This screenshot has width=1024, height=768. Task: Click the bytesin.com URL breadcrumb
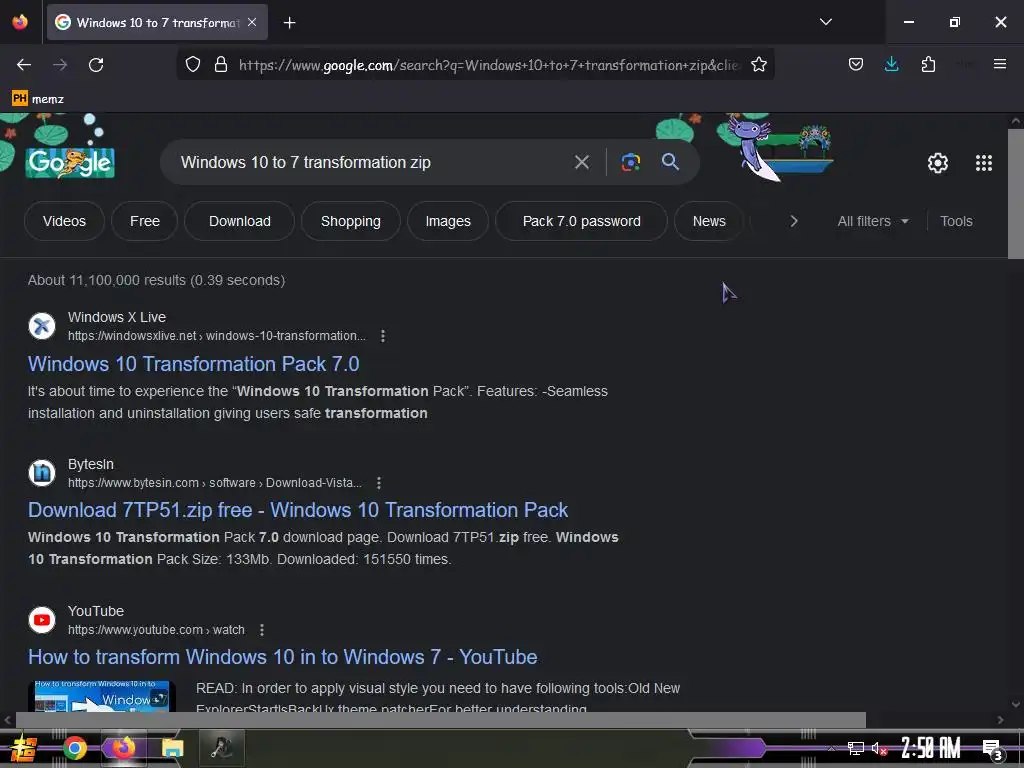[x=215, y=483]
